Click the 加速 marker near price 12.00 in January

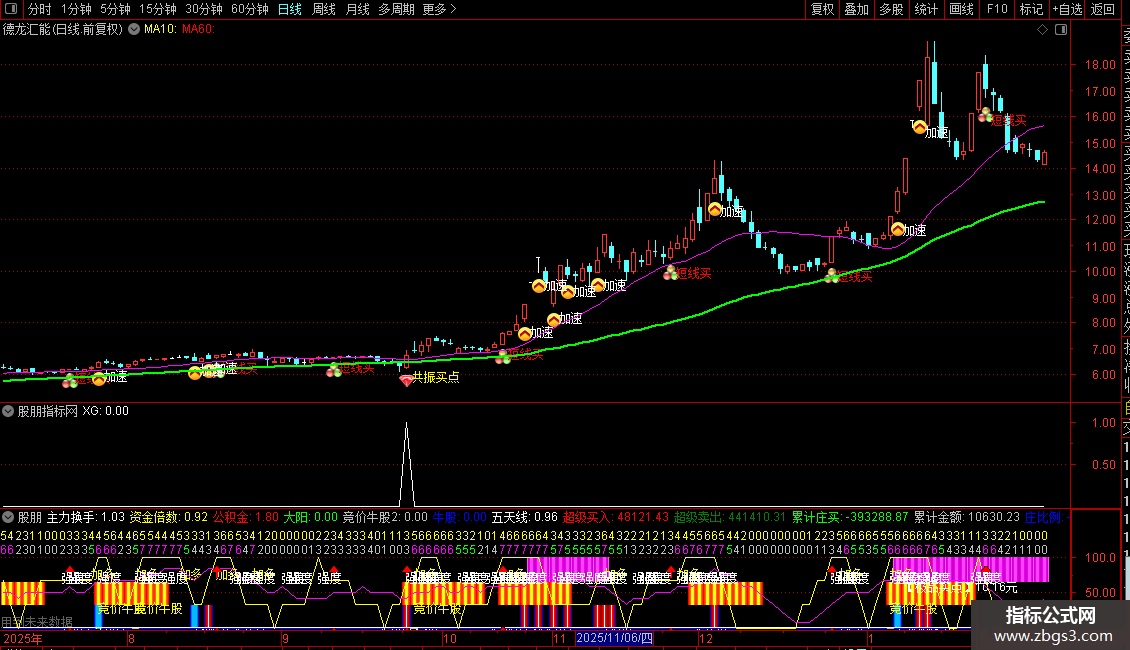(x=898, y=229)
